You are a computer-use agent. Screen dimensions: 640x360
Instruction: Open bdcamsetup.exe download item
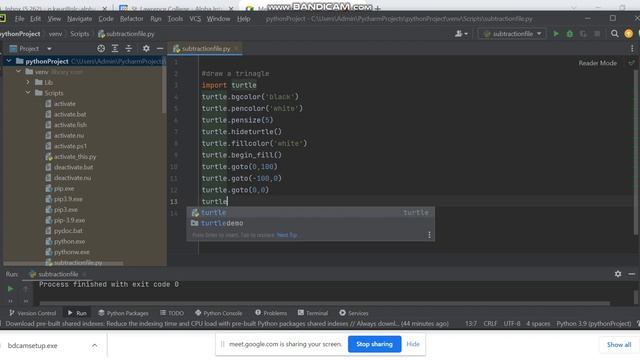coord(33,345)
